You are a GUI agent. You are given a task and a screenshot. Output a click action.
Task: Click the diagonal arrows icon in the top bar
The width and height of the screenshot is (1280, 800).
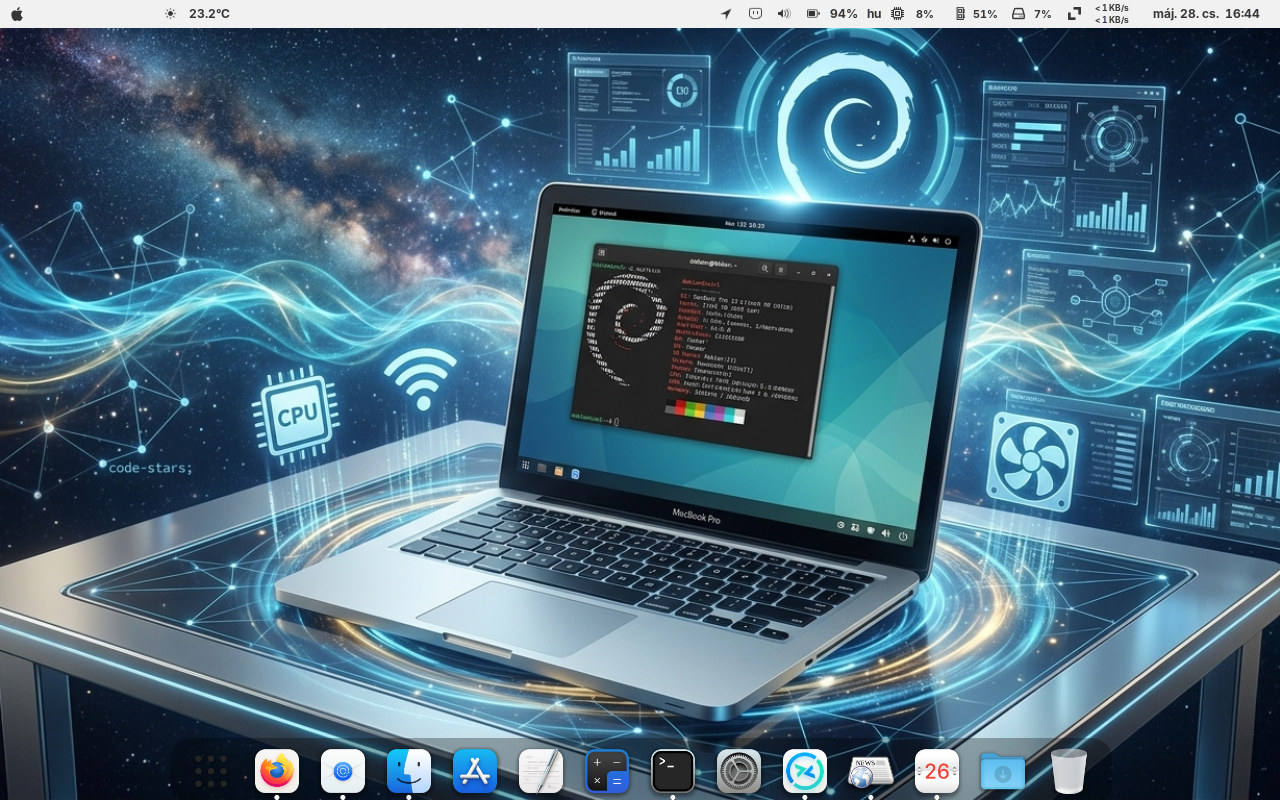(x=1075, y=14)
